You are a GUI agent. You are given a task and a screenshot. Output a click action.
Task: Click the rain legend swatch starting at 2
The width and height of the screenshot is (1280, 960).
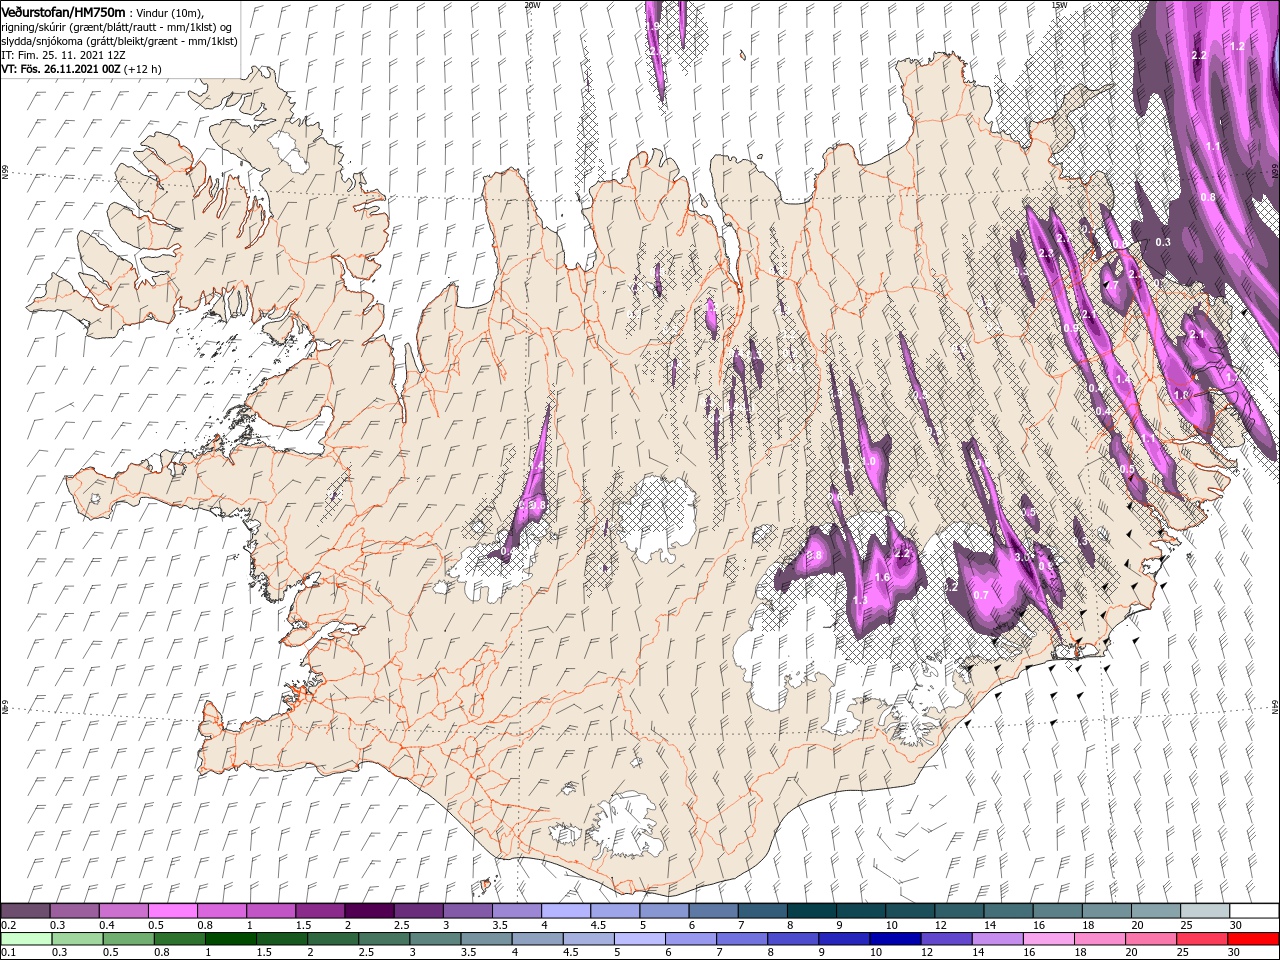coord(332,939)
